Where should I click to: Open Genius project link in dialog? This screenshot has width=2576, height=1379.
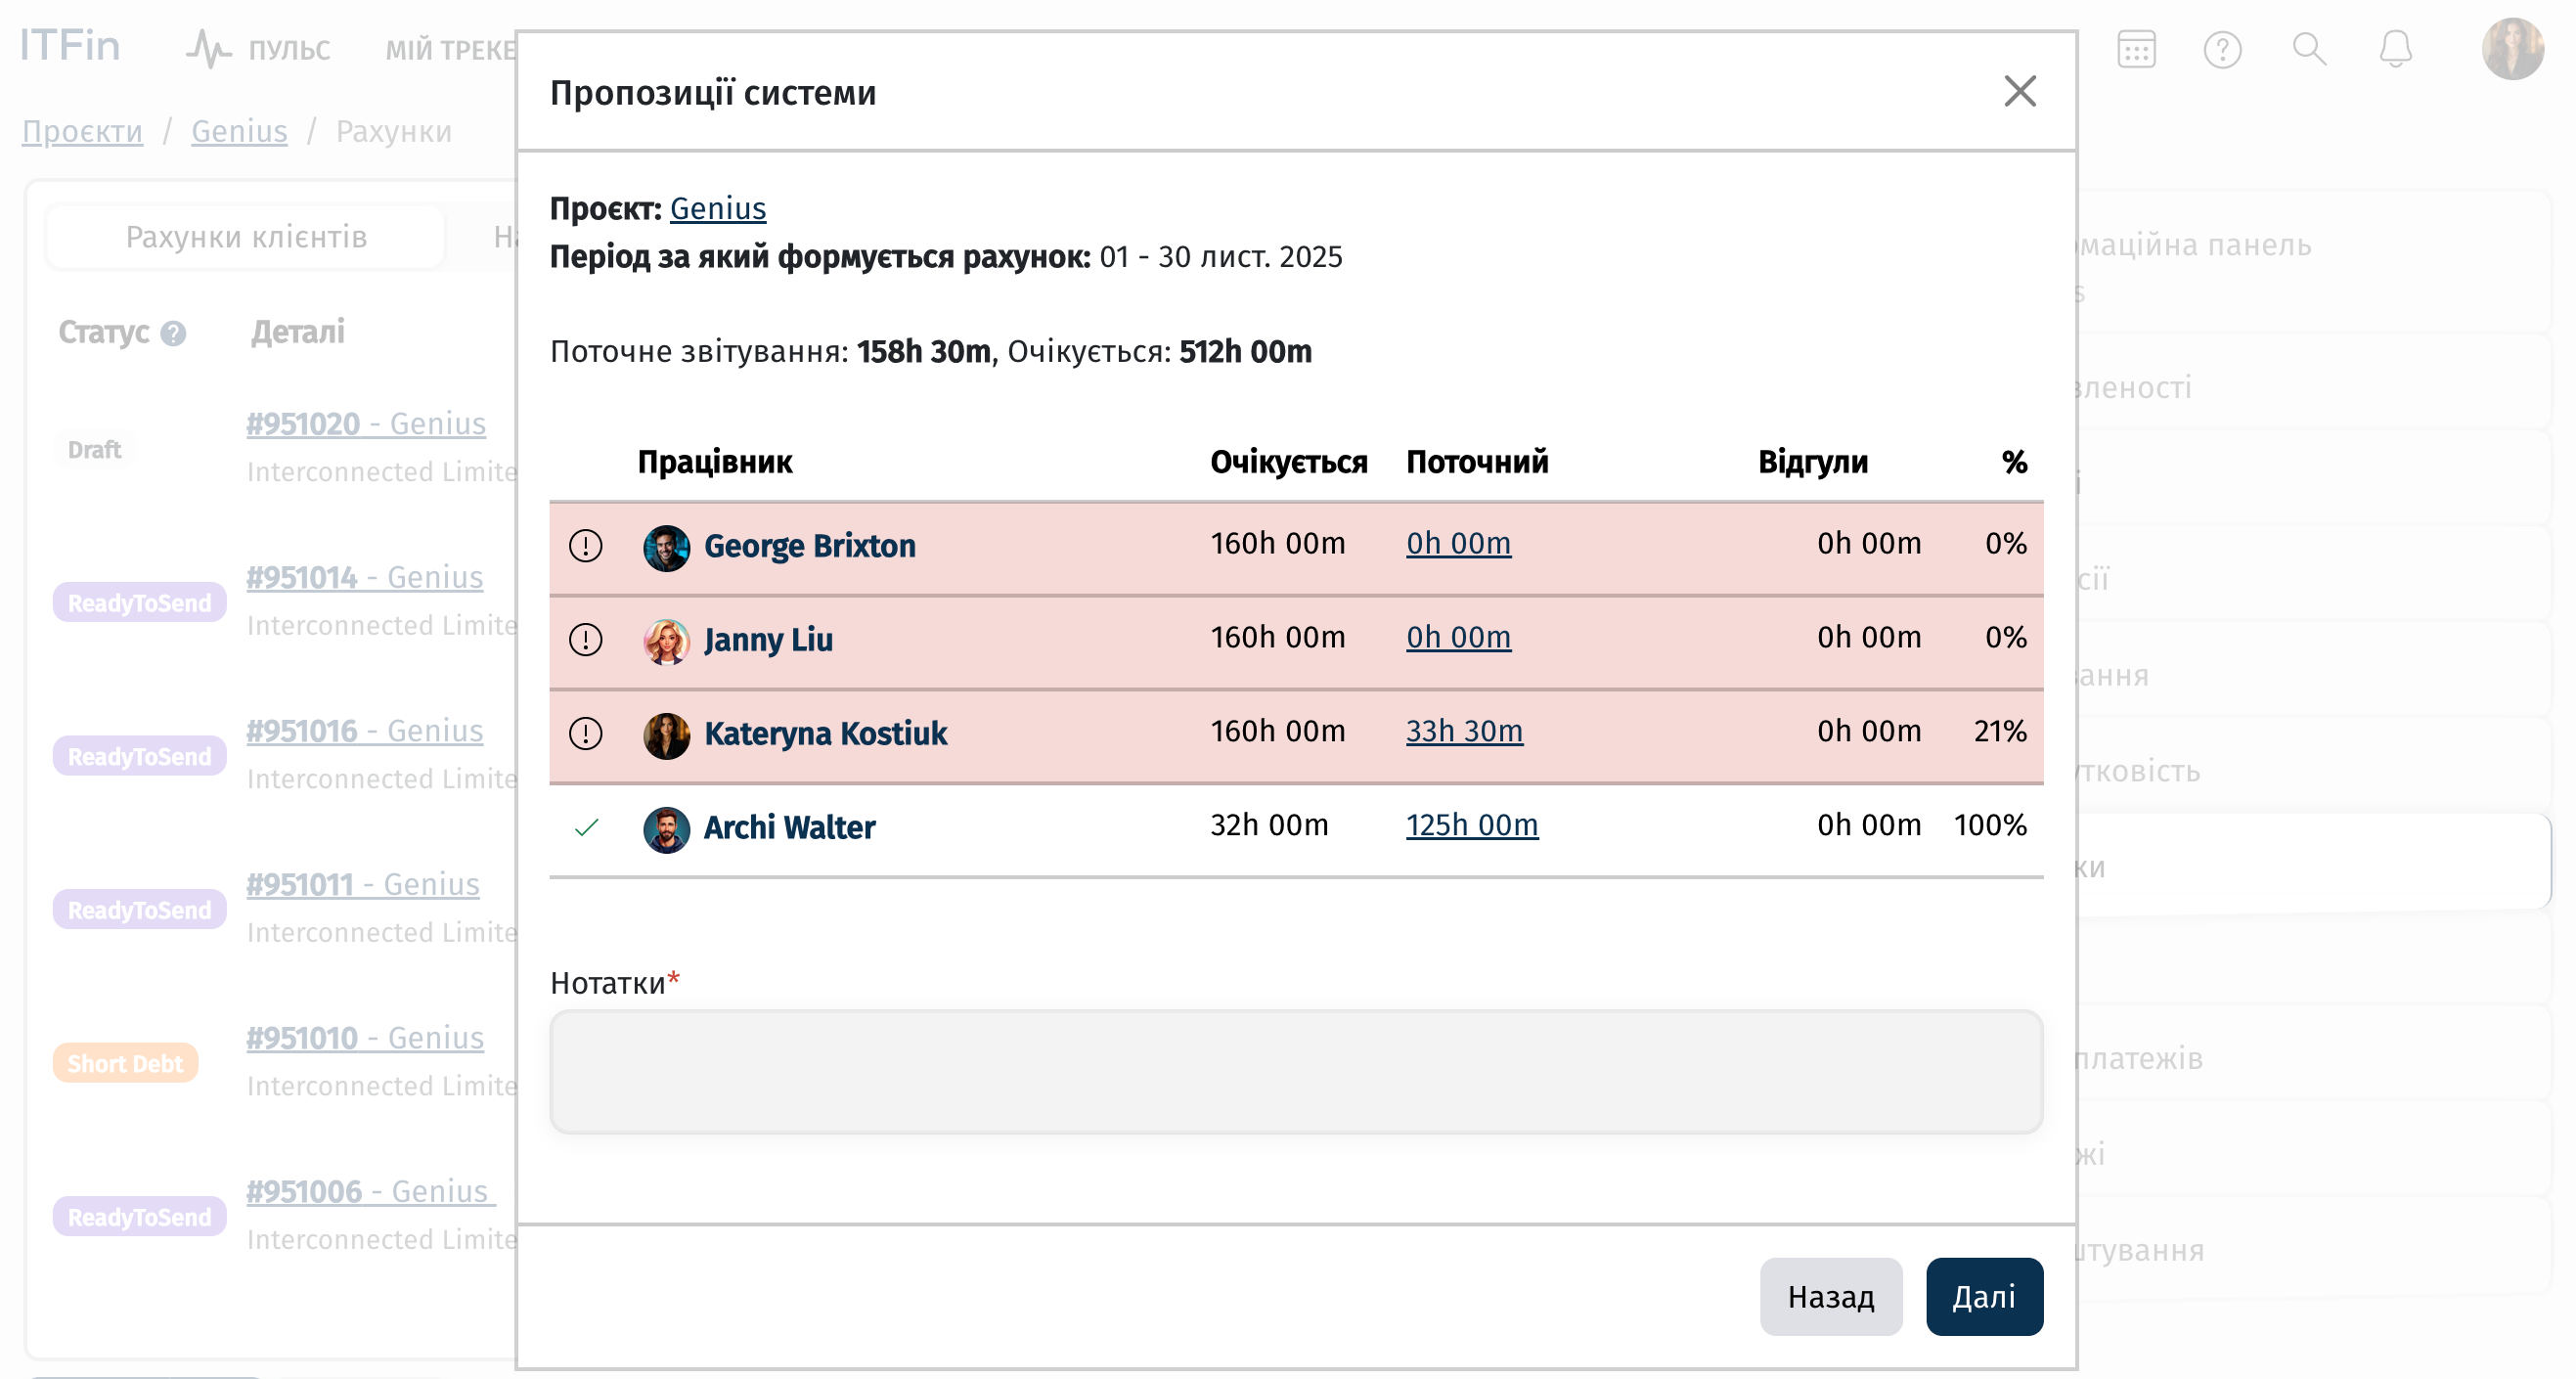tap(717, 208)
